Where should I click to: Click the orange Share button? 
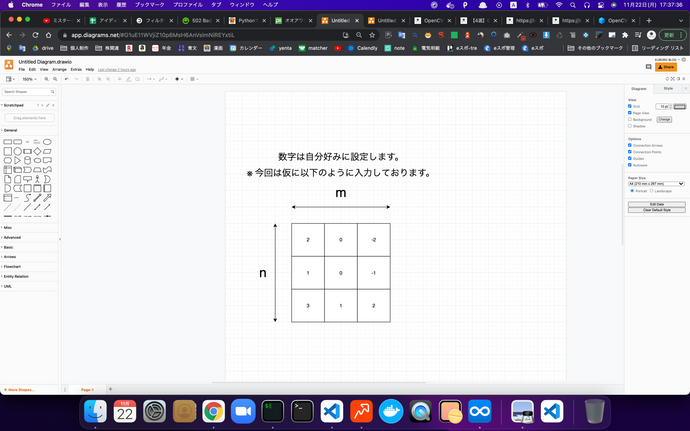tap(666, 67)
